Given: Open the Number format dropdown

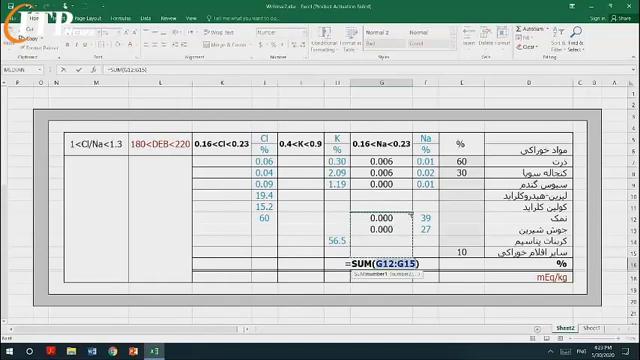Looking at the screenshot, I should coord(304,32).
